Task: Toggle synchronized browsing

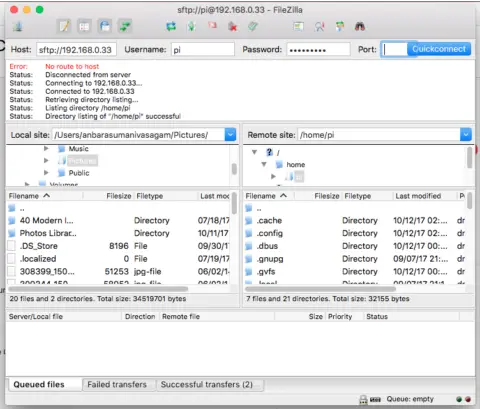Action: [x=340, y=26]
